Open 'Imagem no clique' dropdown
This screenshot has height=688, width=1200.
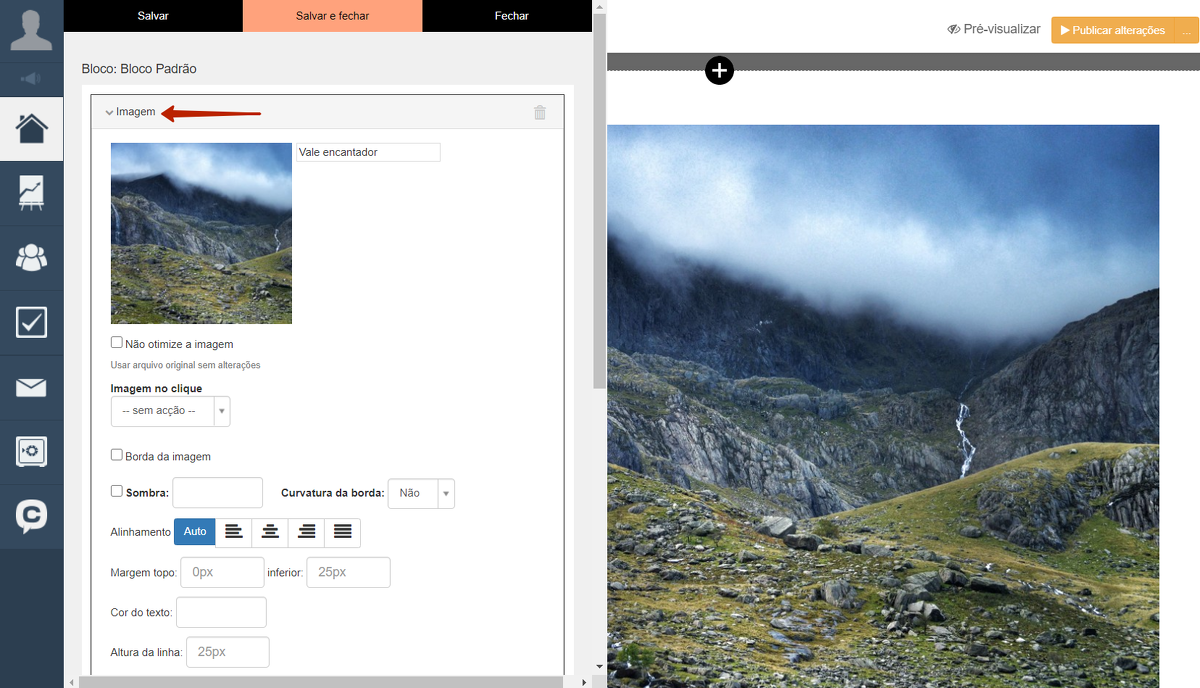click(170, 411)
